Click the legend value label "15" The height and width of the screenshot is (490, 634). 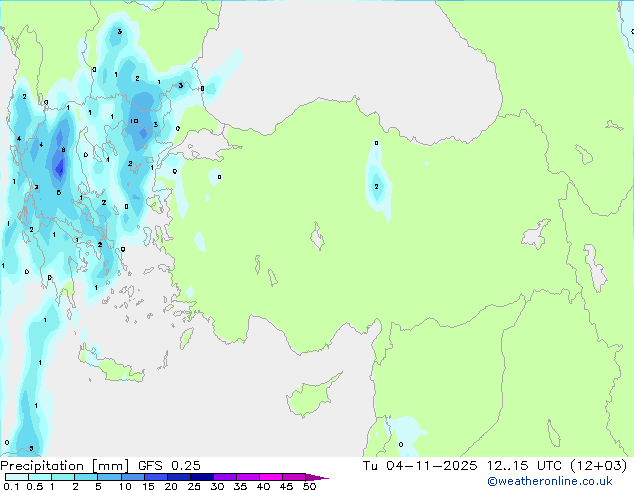click(x=148, y=486)
